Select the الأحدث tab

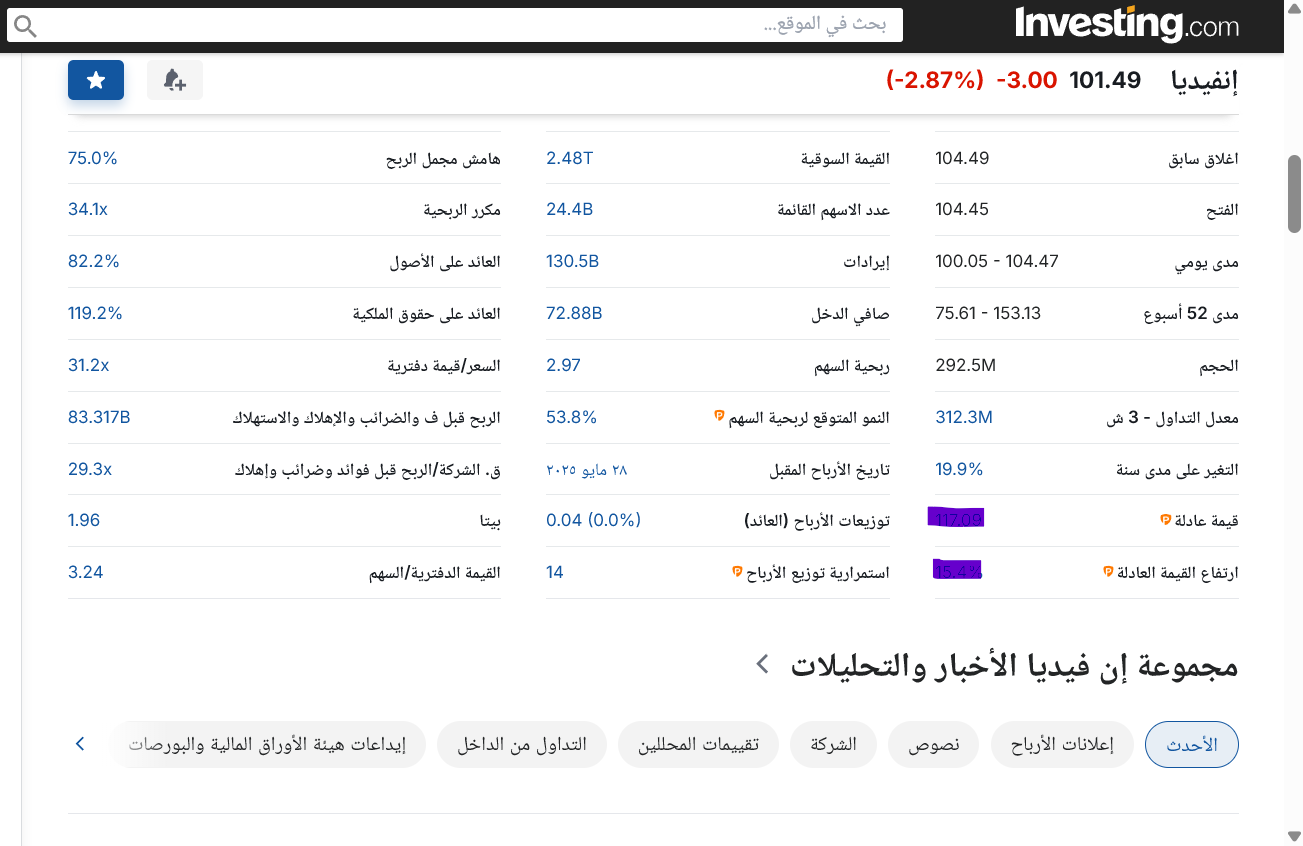(x=1192, y=745)
